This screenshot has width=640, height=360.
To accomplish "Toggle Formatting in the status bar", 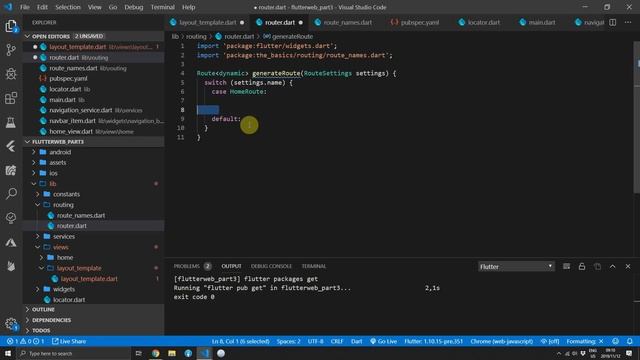I will 585,341.
